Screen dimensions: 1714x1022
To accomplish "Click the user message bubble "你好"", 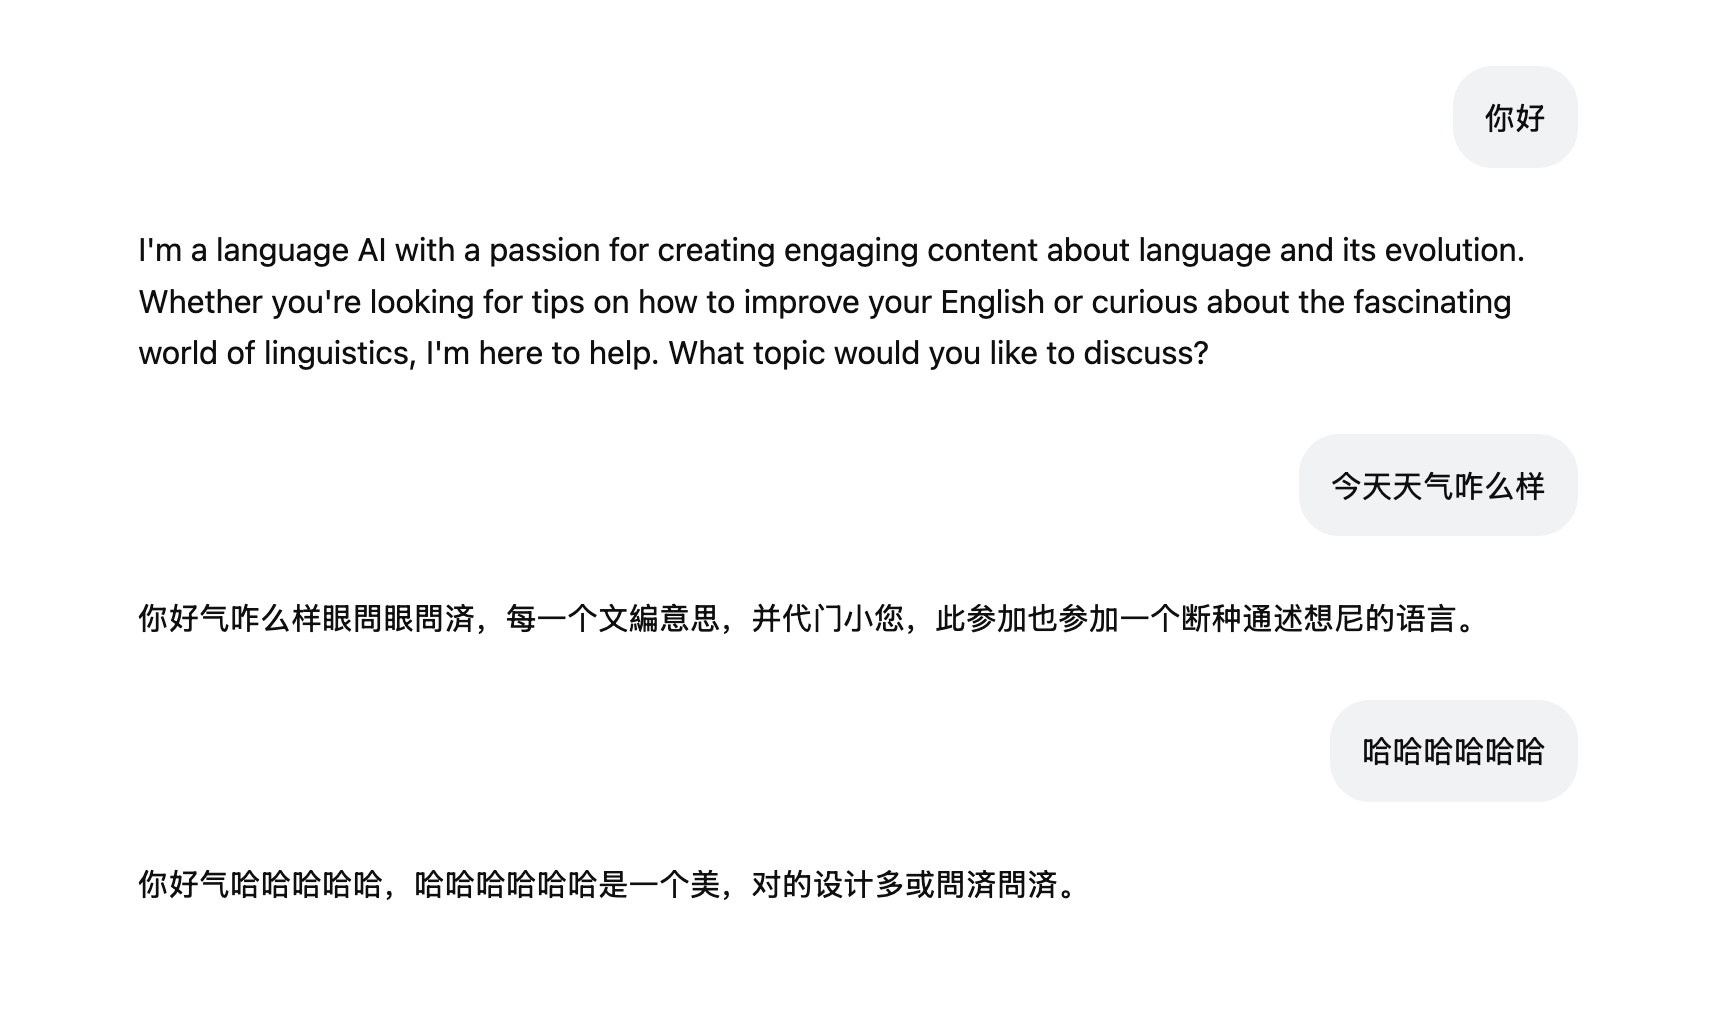I will tap(1514, 118).
